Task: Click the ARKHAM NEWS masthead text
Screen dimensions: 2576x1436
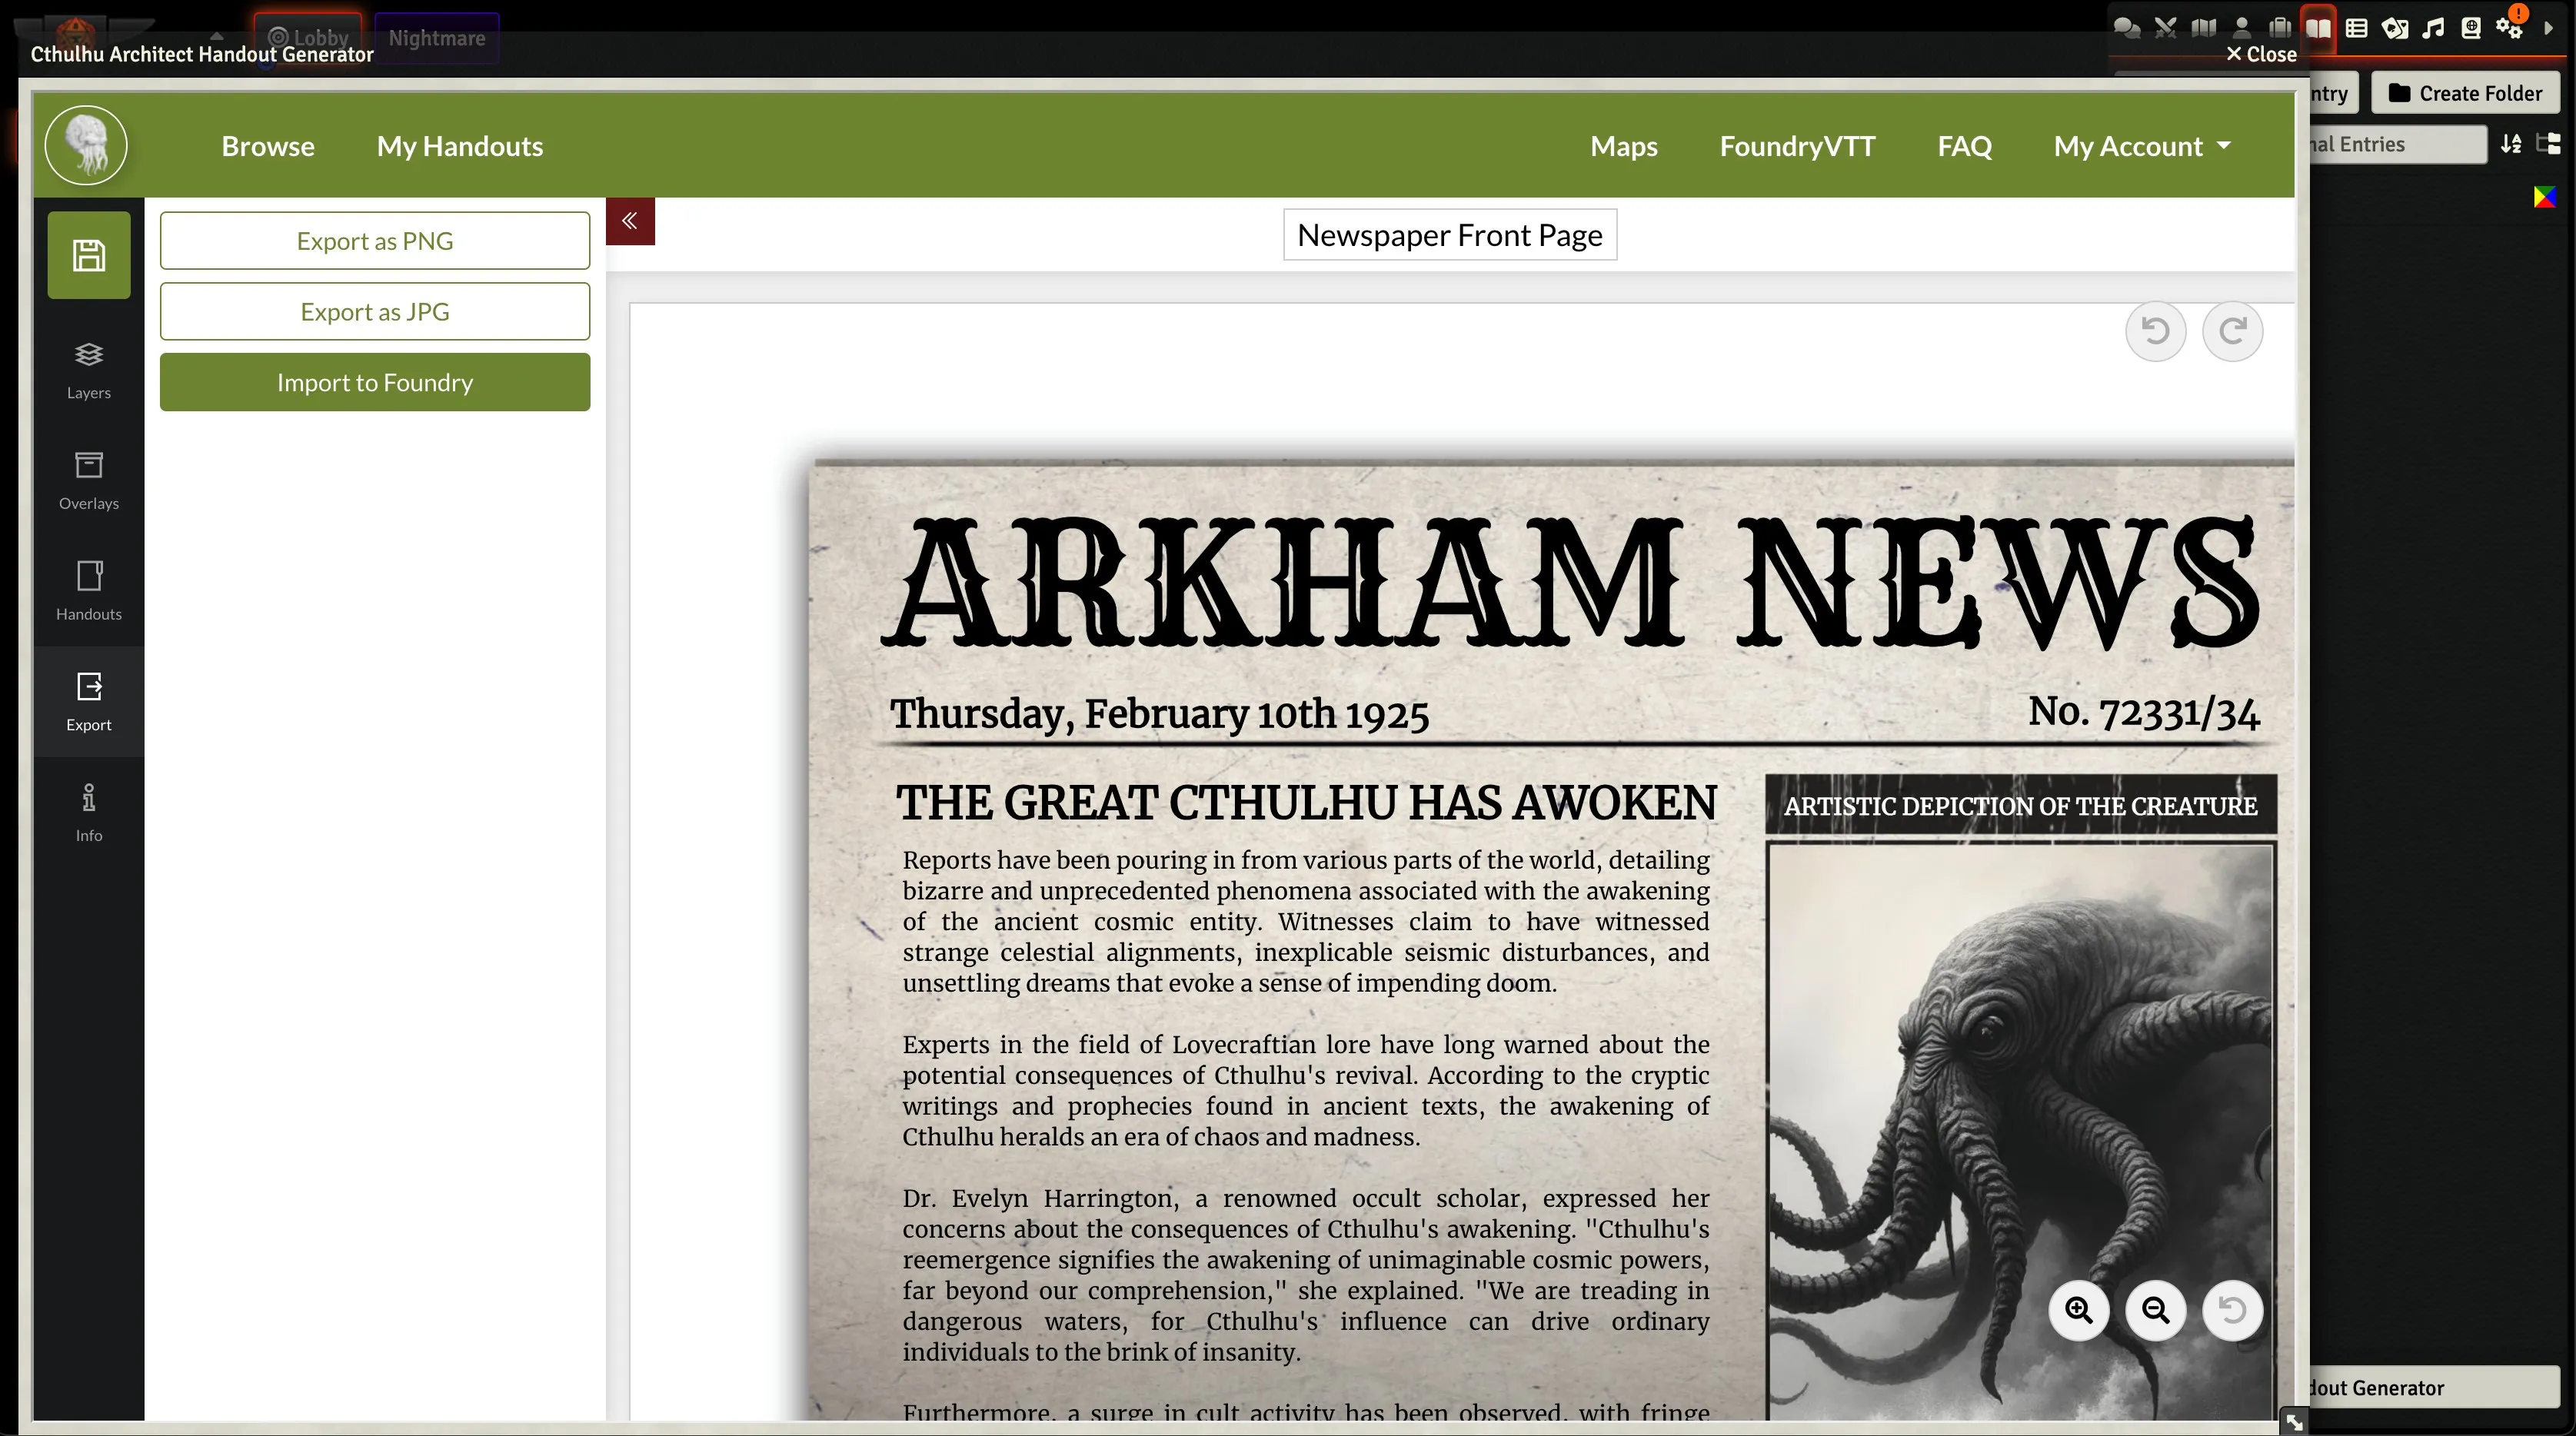Action: coord(1570,582)
